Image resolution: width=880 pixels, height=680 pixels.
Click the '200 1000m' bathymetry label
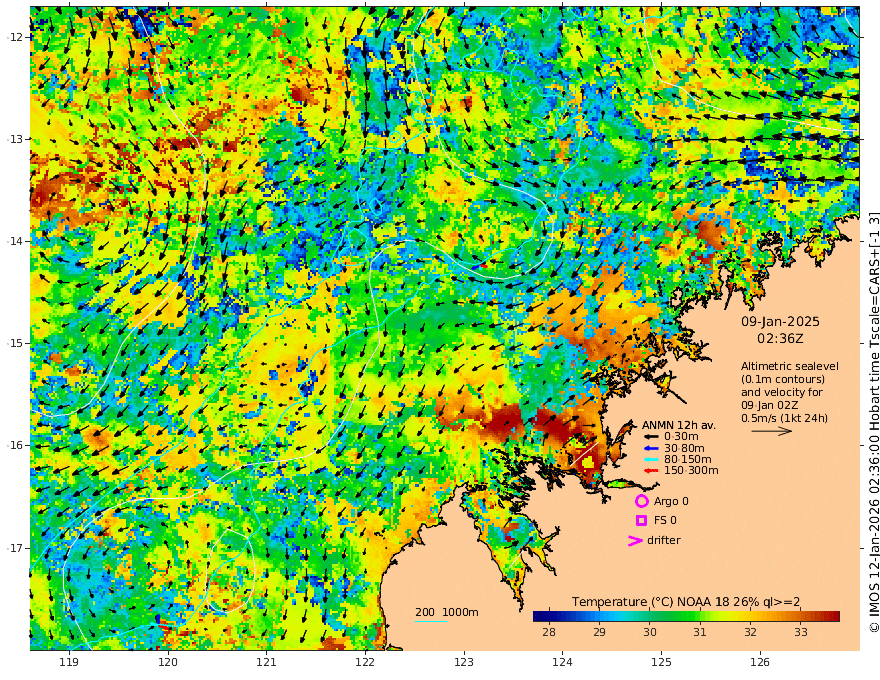[447, 612]
